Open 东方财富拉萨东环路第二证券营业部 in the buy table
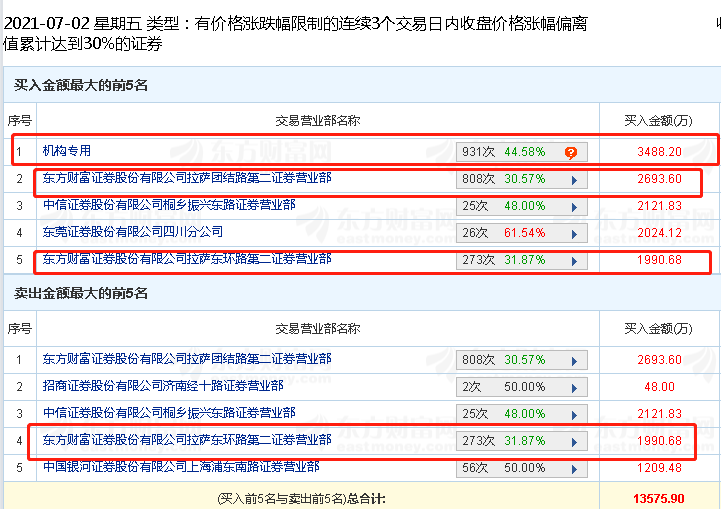This screenshot has height=509, width=721. pos(187,258)
